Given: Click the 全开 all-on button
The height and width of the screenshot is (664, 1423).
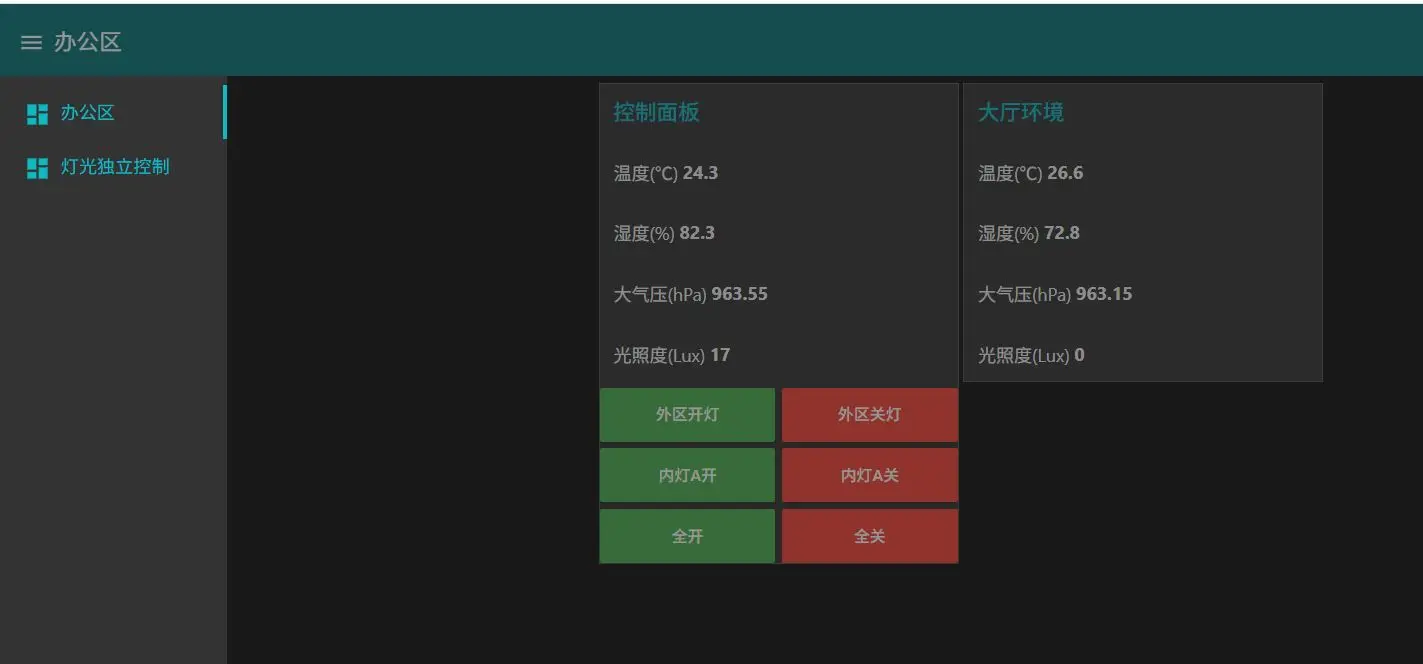Looking at the screenshot, I should (687, 537).
